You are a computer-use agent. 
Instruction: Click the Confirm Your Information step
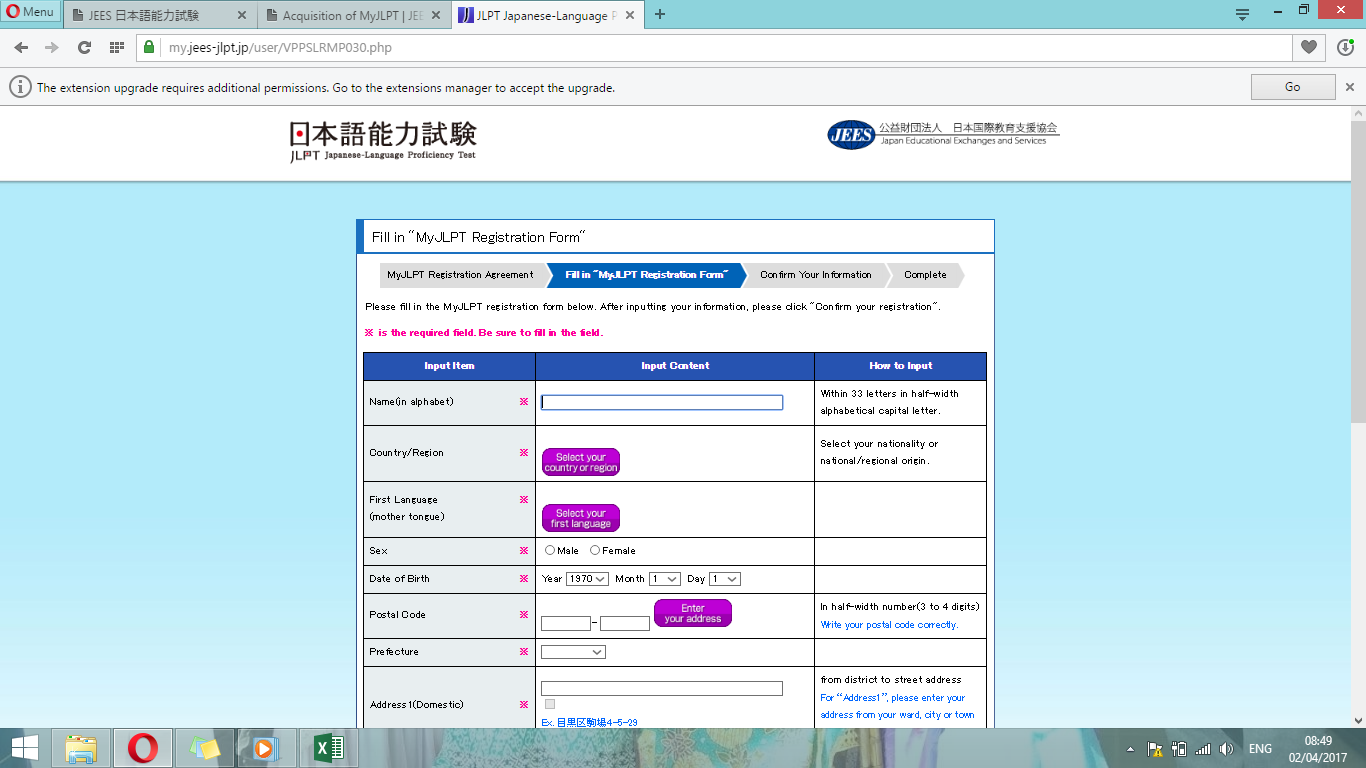point(815,275)
